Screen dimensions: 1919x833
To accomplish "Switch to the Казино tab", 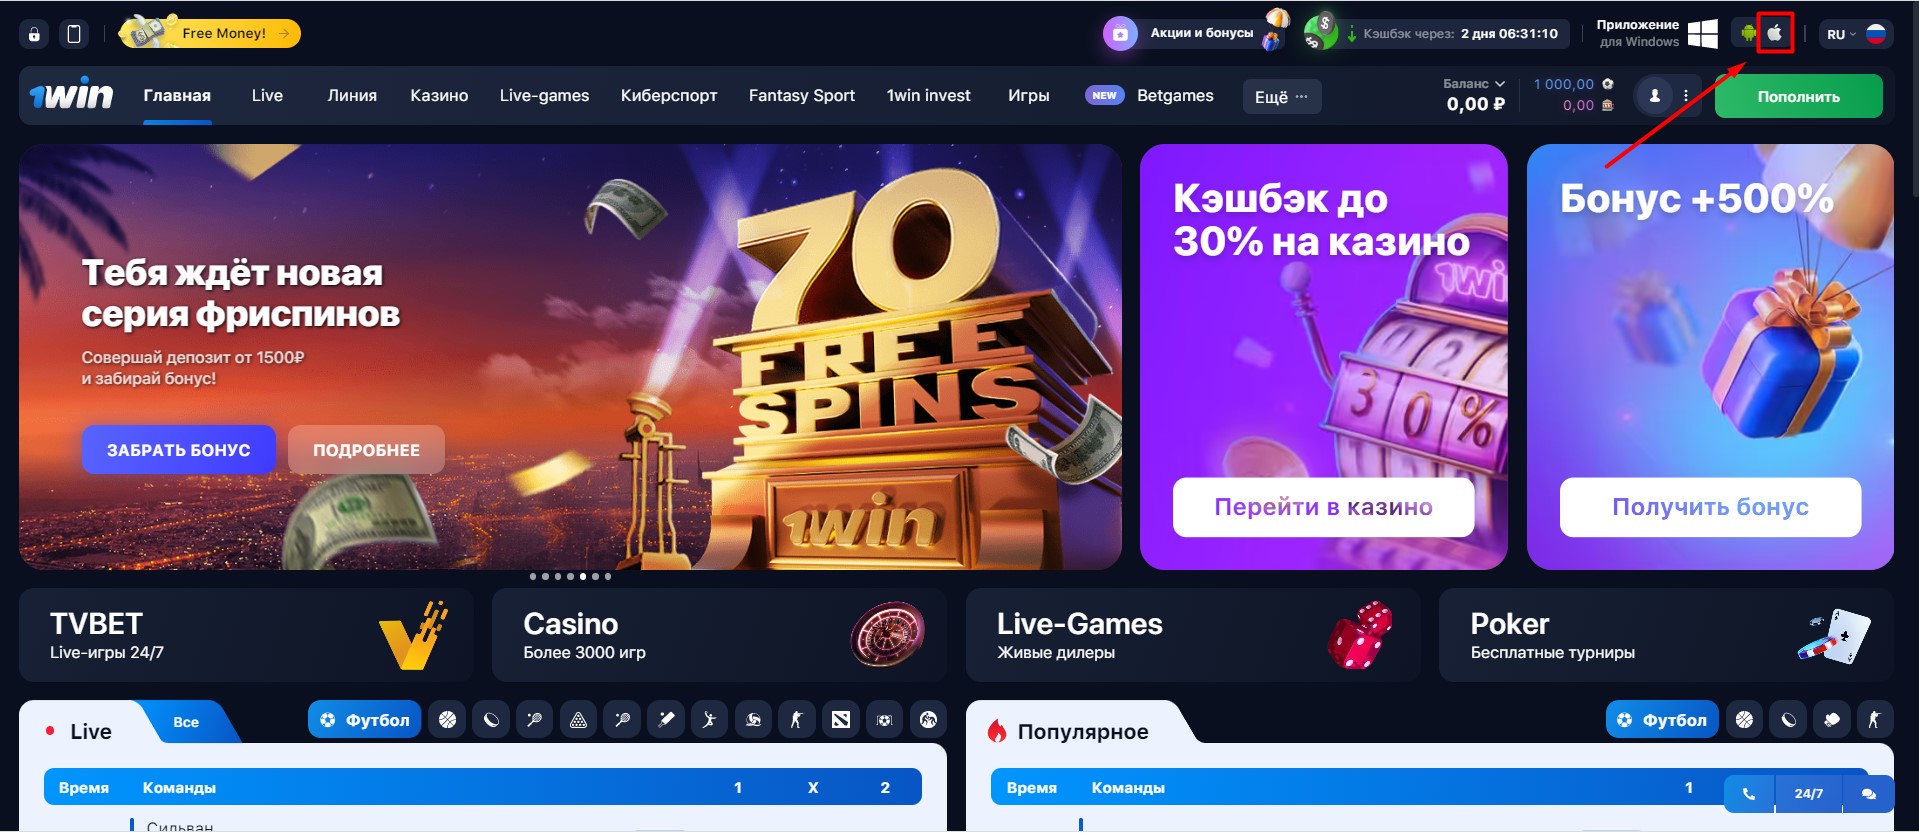I will (439, 96).
